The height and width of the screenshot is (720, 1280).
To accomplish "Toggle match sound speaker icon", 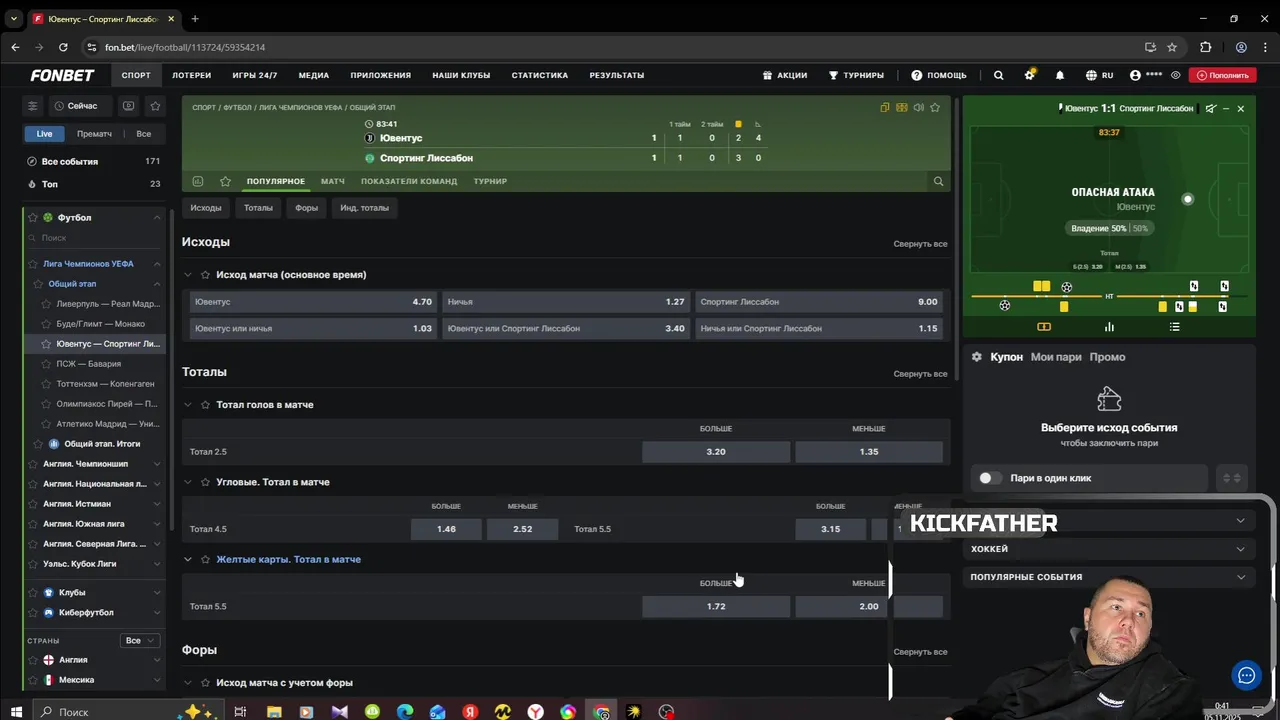I will click(918, 107).
